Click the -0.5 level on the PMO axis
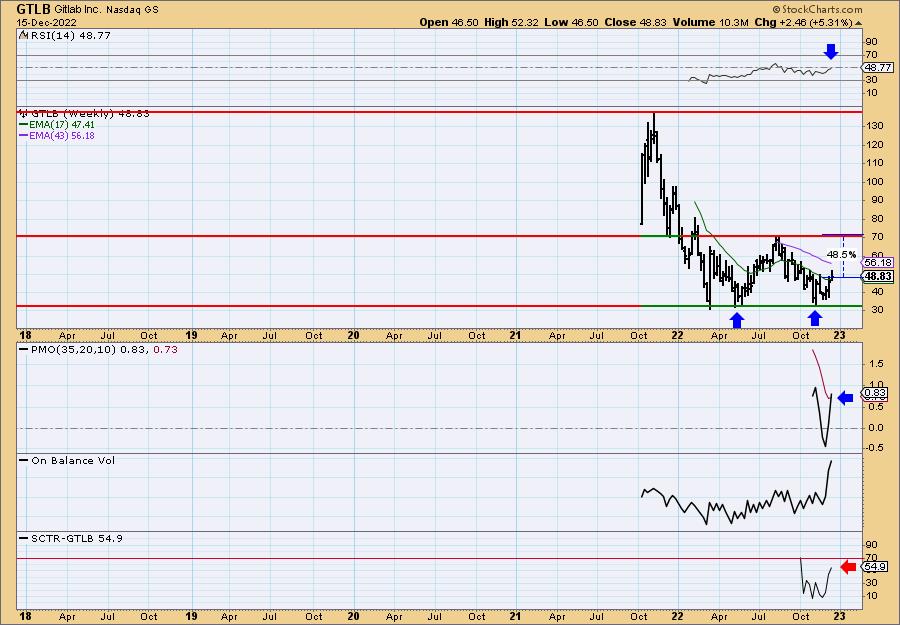This screenshot has height=625, width=900. 874,448
